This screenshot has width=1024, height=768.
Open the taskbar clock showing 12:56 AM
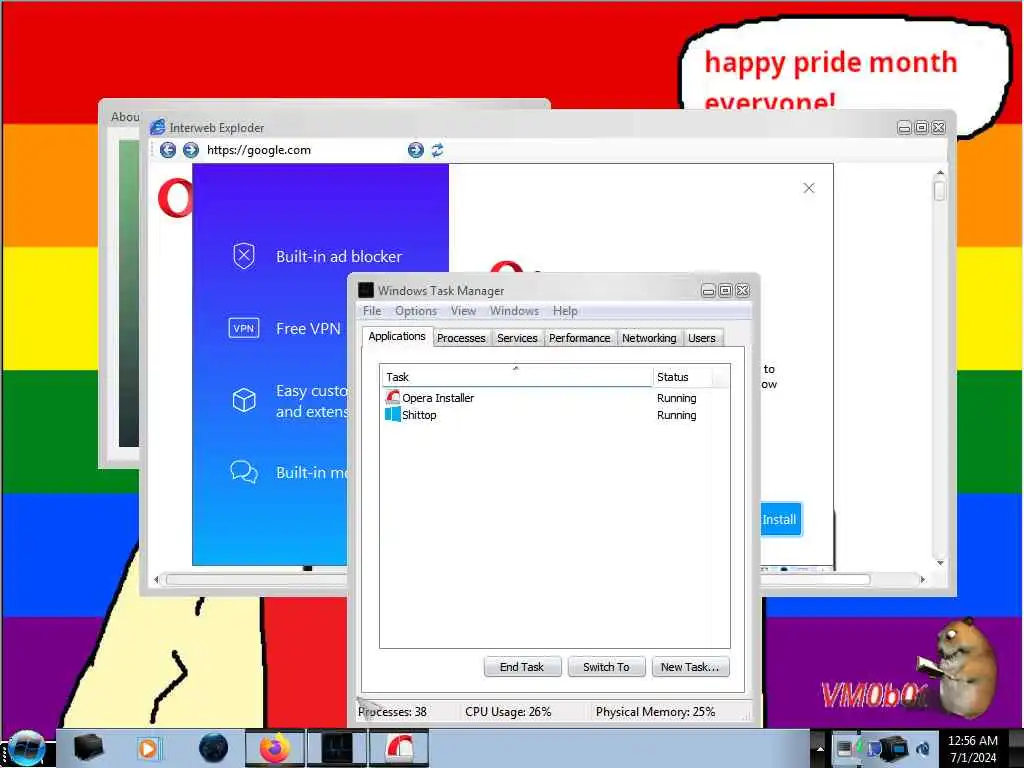(972, 748)
